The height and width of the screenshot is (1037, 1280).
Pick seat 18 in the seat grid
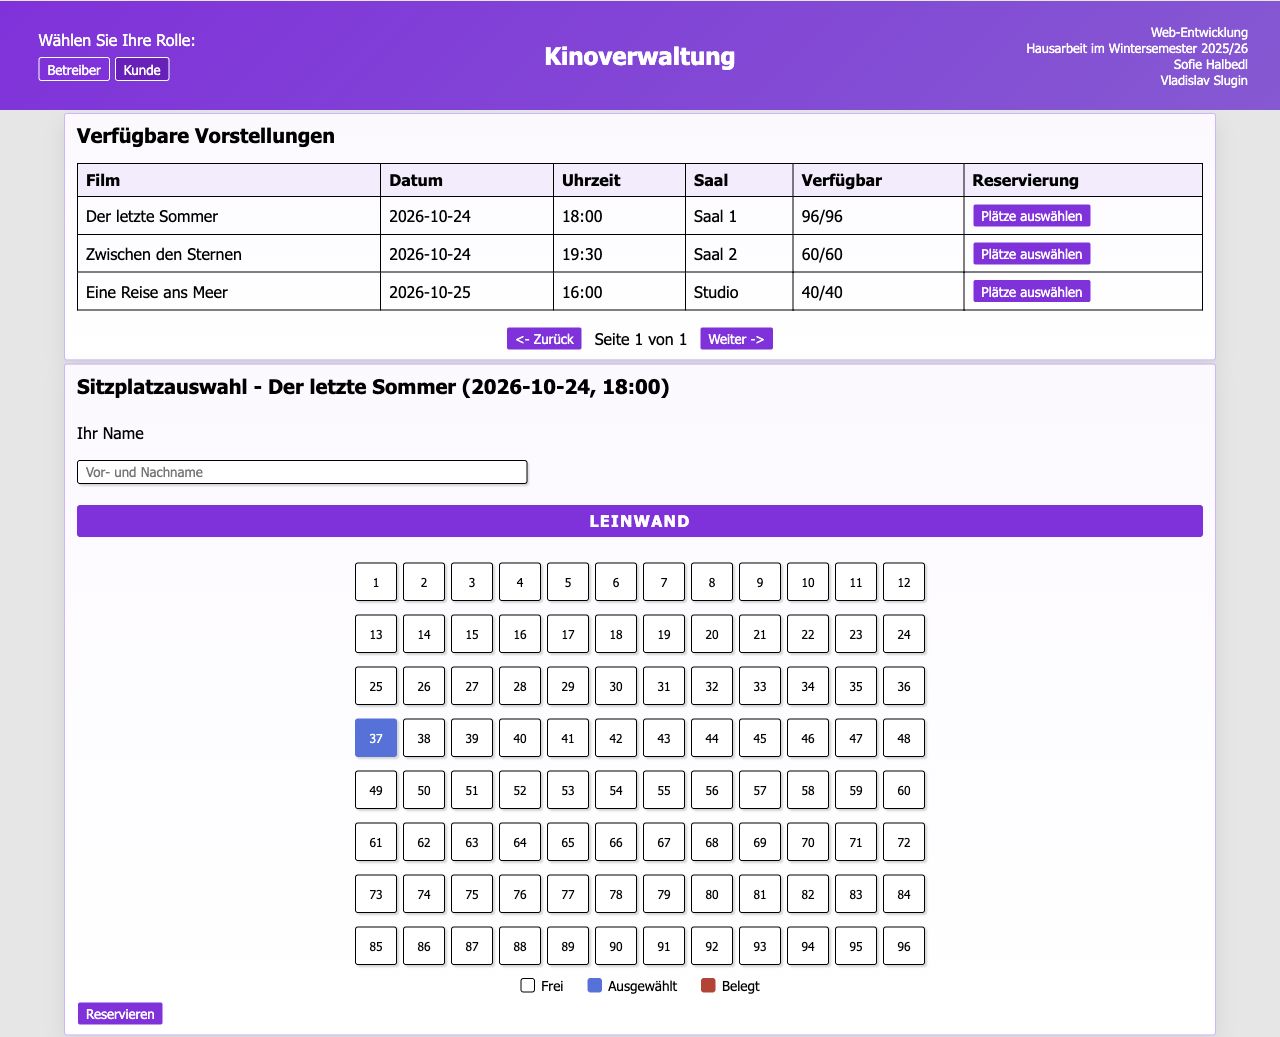tap(616, 634)
